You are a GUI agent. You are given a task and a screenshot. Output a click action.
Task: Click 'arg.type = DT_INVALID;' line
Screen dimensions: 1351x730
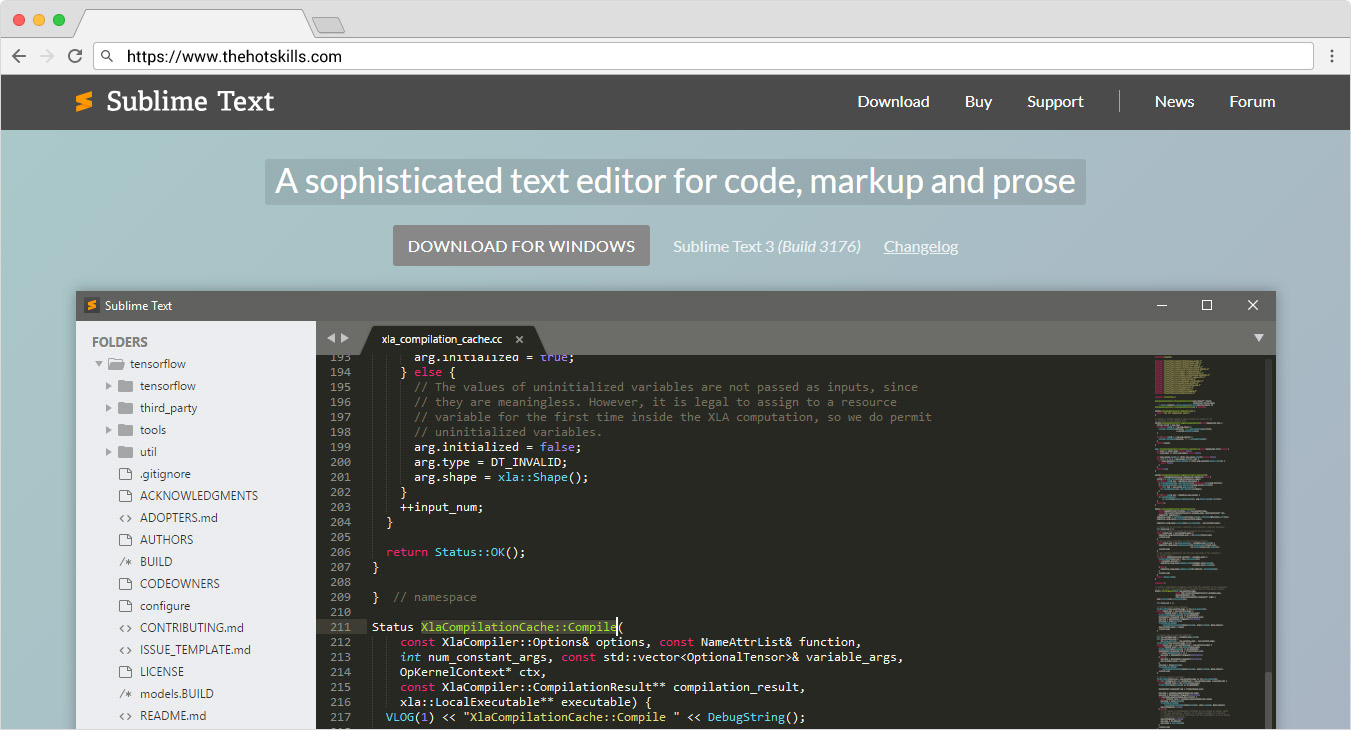tap(490, 462)
